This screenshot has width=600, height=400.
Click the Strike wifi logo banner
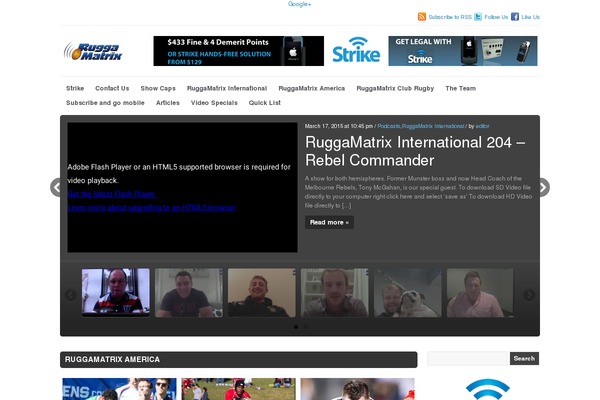356,51
